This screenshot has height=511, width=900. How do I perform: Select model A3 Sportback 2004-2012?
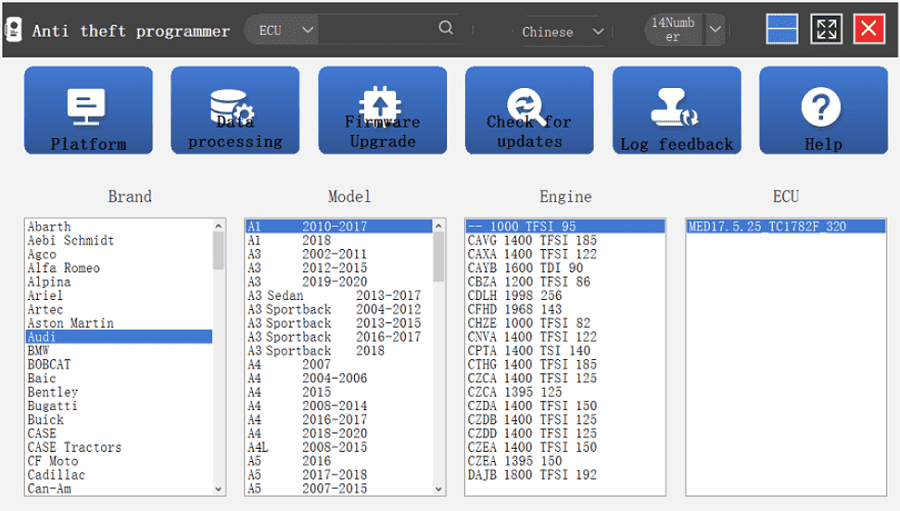click(x=339, y=309)
